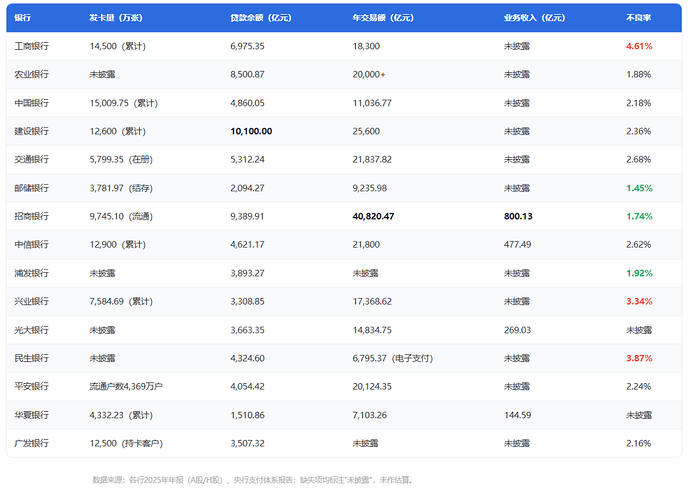Click 兴业银行 red 3.34% rate

(639, 301)
